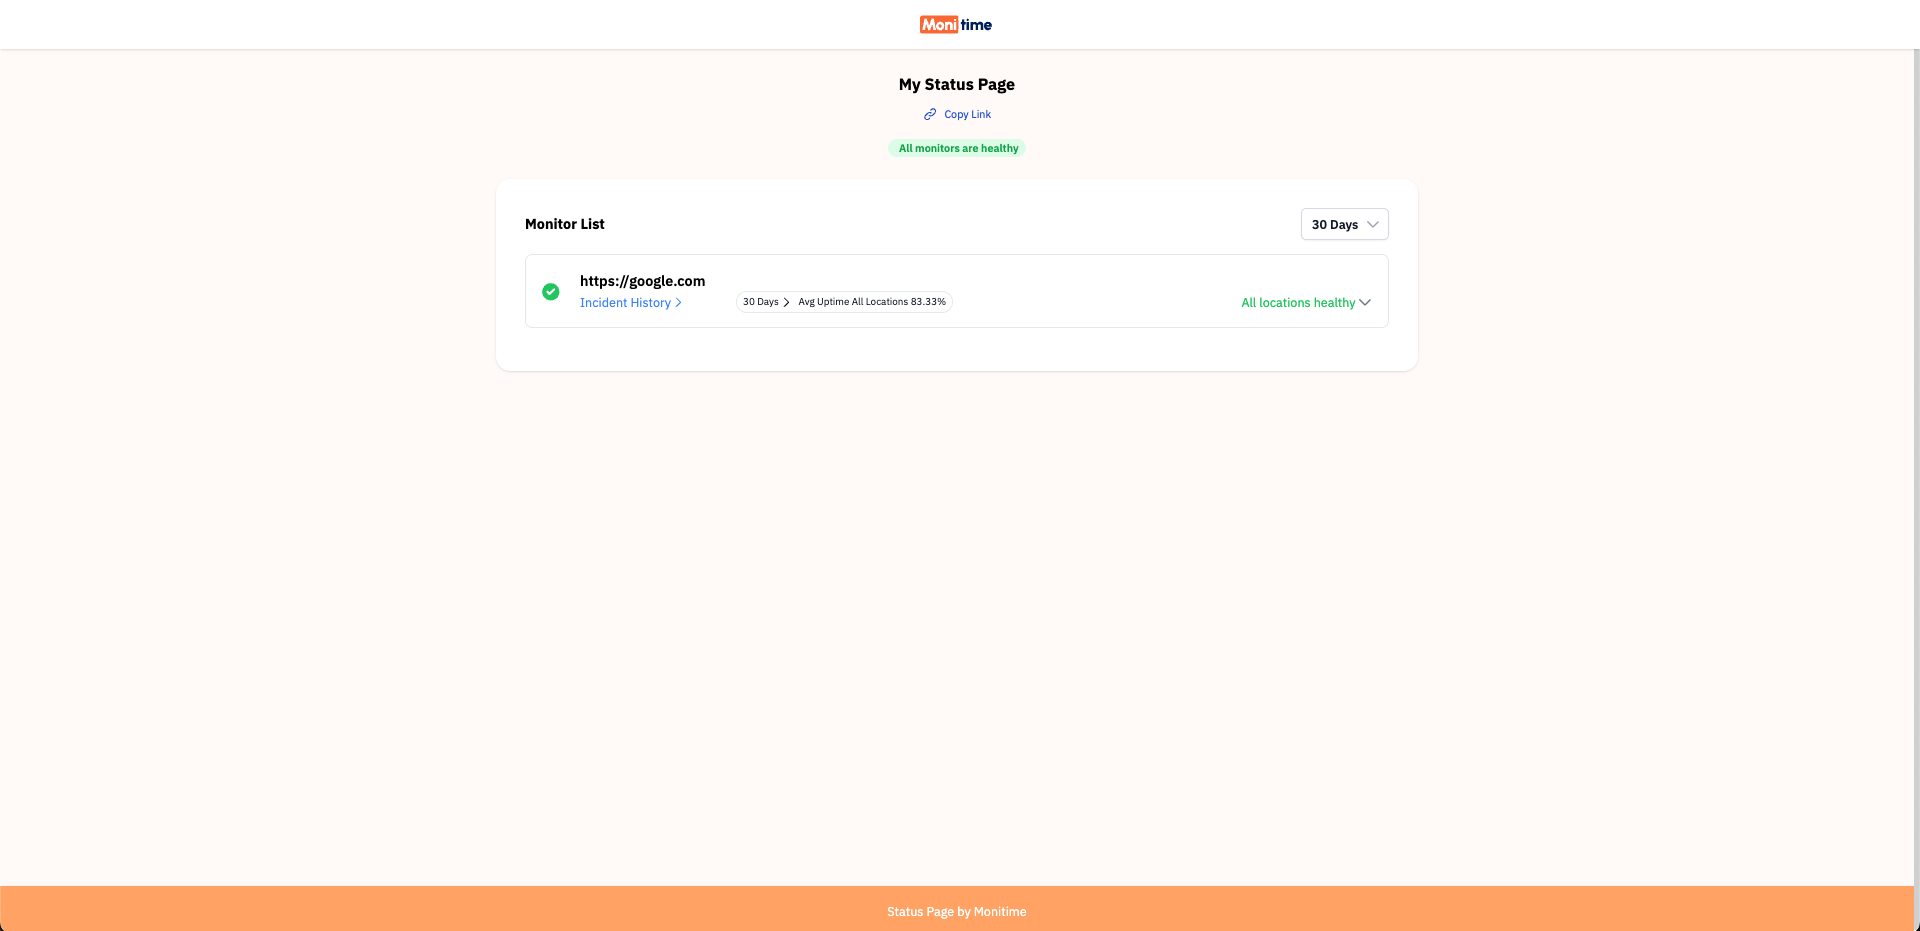Click the My Status Page heading
Screen dimensions: 1920x931
click(x=956, y=85)
